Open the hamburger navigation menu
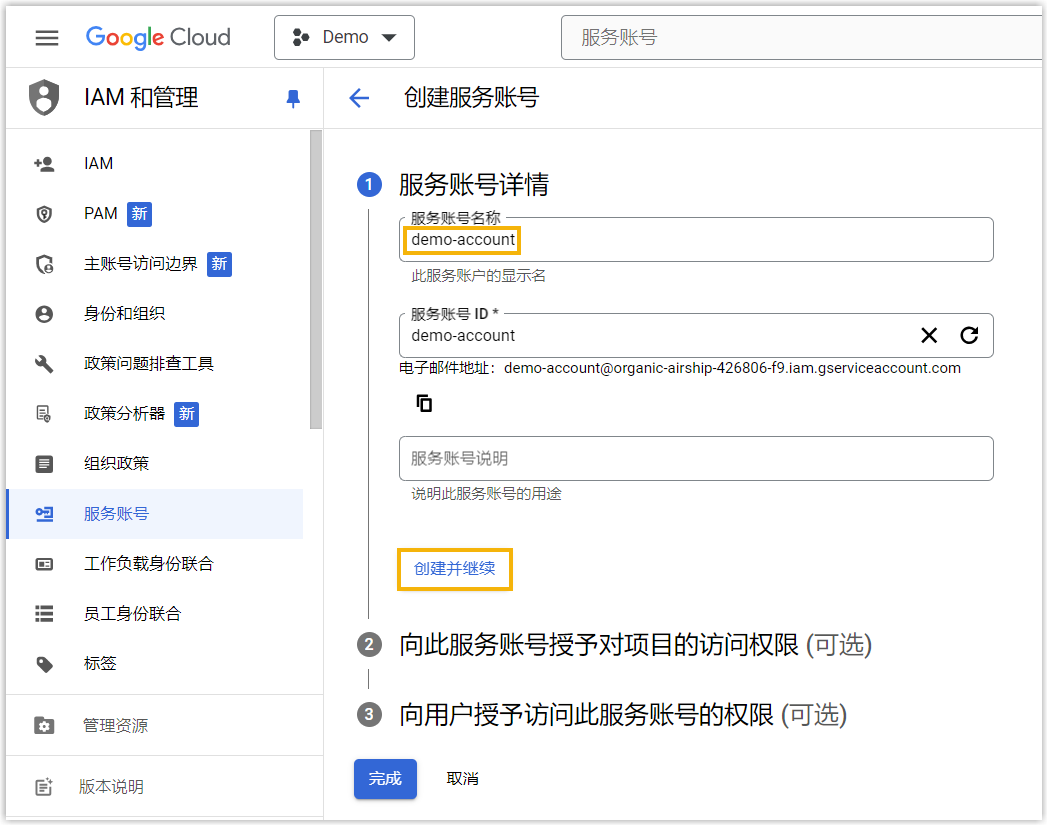The width and height of the screenshot is (1048, 826). pos(47,38)
